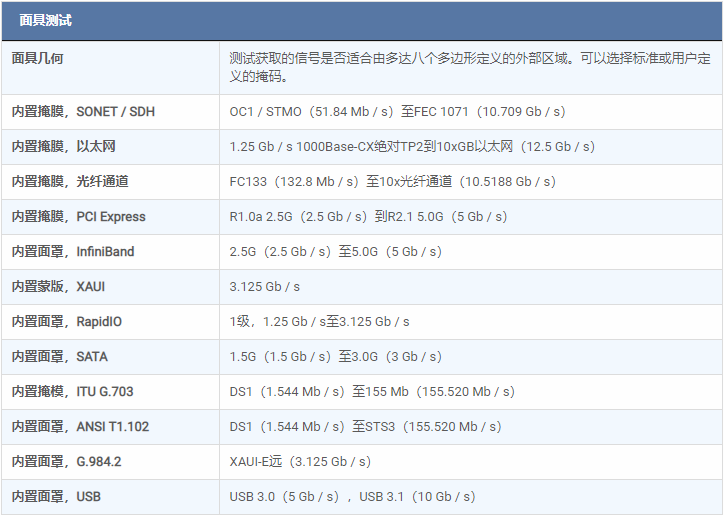Click the 面具几何 description text
Image resolution: width=724 pixels, height=515 pixels.
(469, 67)
